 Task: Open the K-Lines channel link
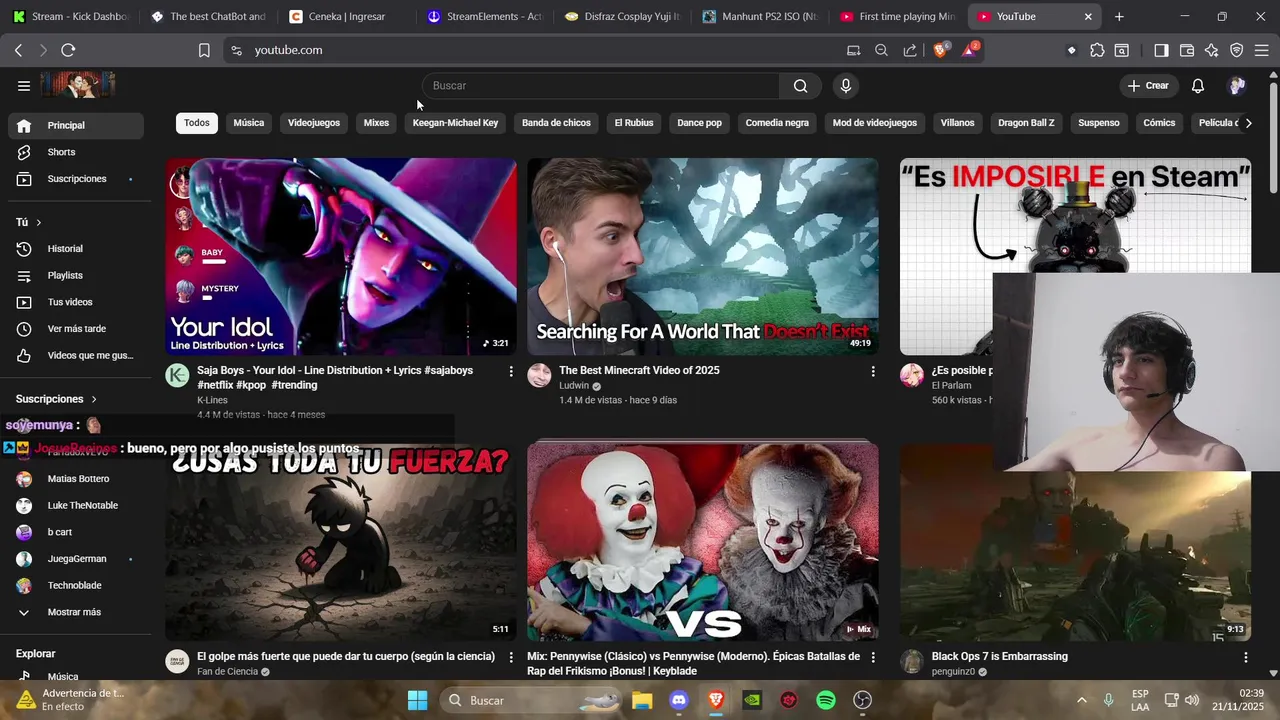212,400
